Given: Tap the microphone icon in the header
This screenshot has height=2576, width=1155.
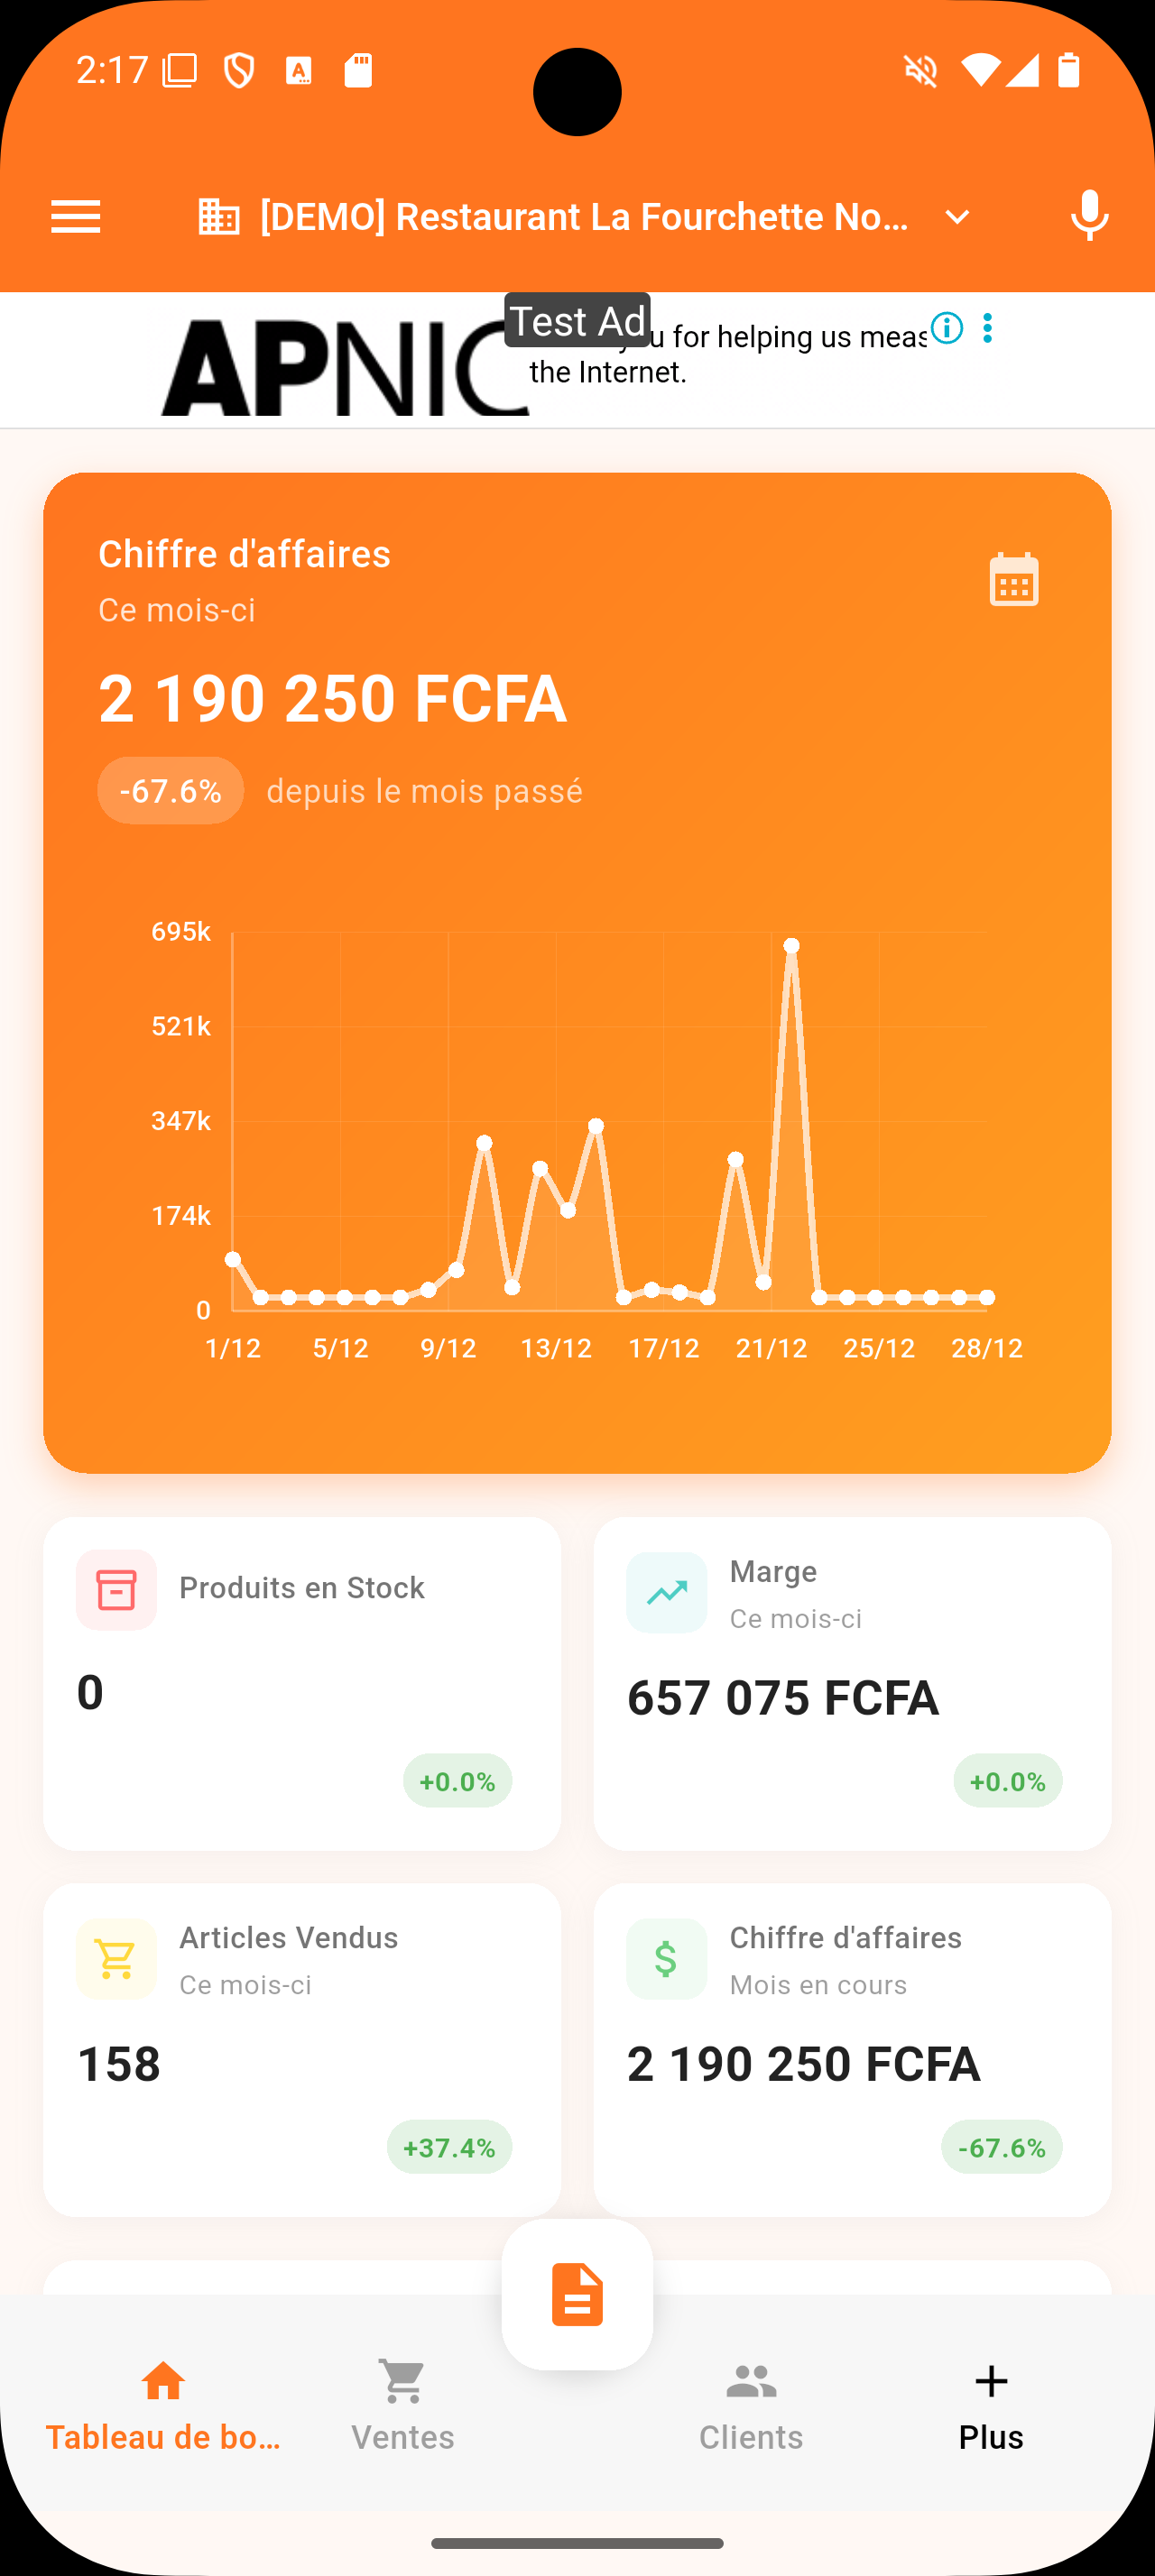Looking at the screenshot, I should click(x=1089, y=216).
